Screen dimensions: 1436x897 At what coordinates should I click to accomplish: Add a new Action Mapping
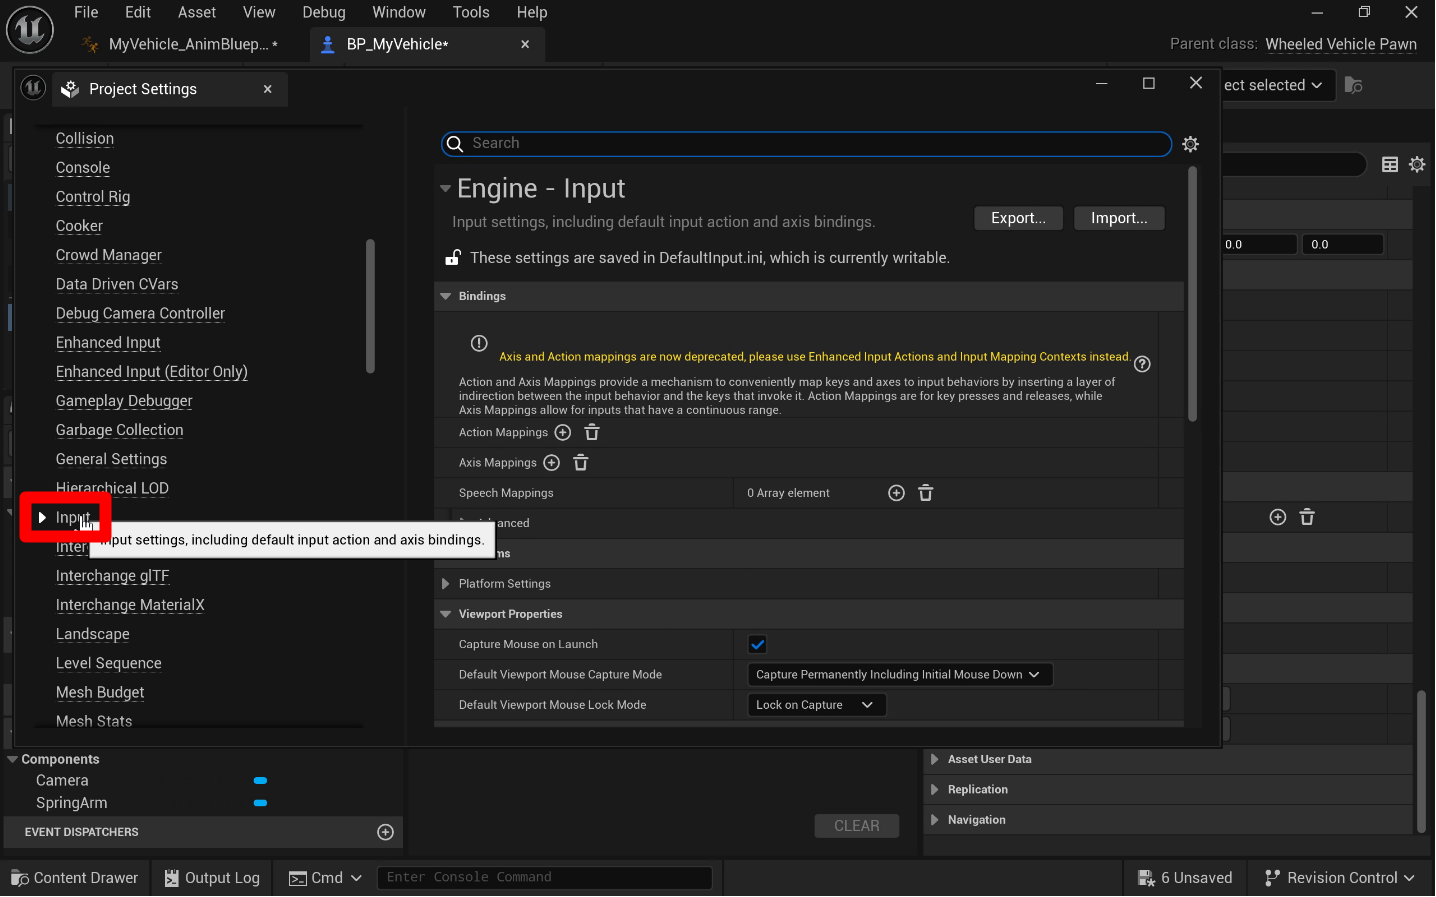563,433
